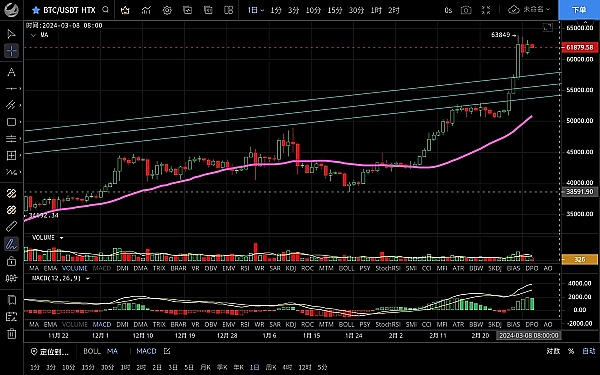The image size is (600, 375).
Task: Click the 2024-03-08 08:00:00 date label on time axis
Action: [529, 336]
